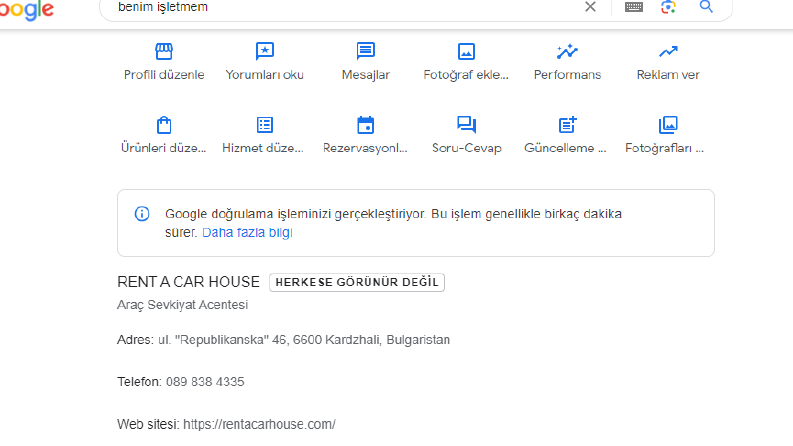
Task: Click the HERKESE GÖRÜNÜR DEĞİL badge
Action: coord(357,282)
